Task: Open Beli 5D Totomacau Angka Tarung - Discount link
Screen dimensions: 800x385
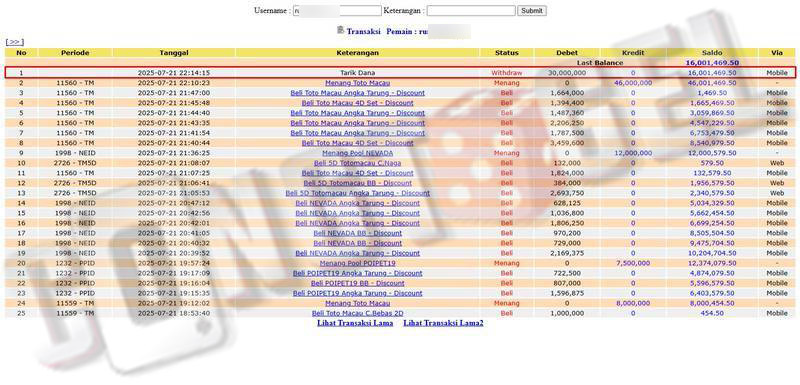Action: point(357,193)
